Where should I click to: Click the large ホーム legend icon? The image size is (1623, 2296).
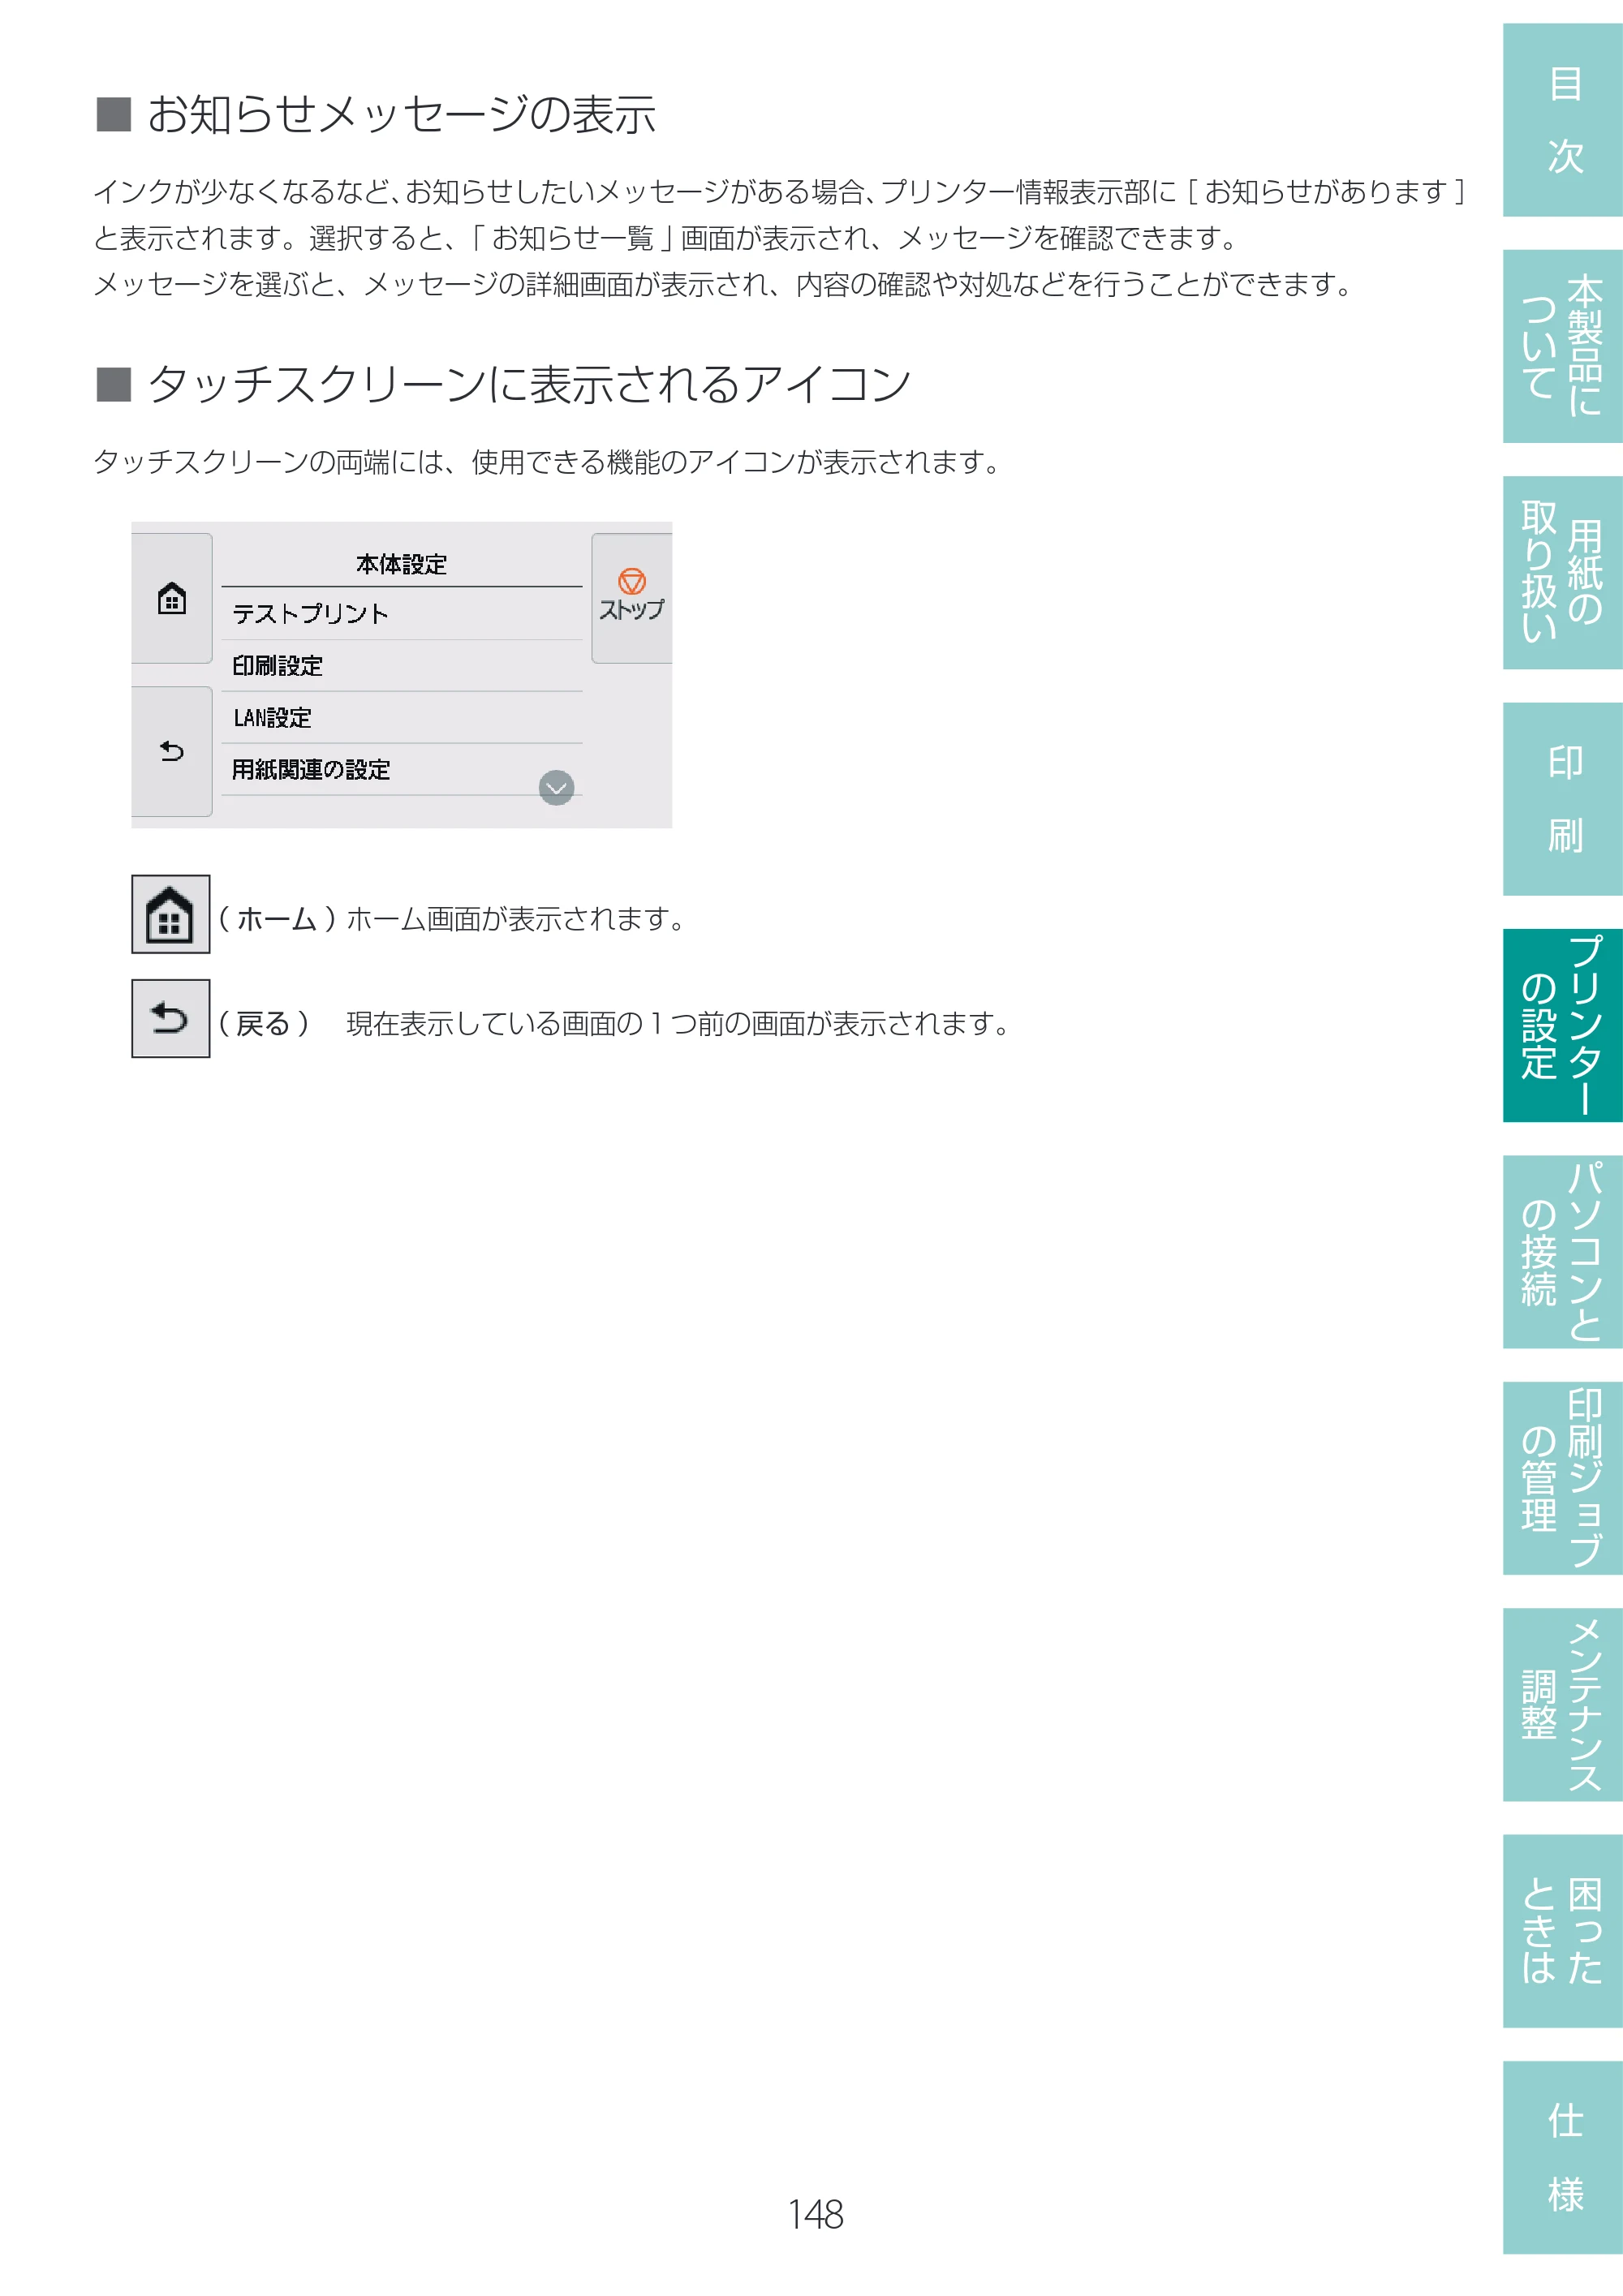[171, 914]
